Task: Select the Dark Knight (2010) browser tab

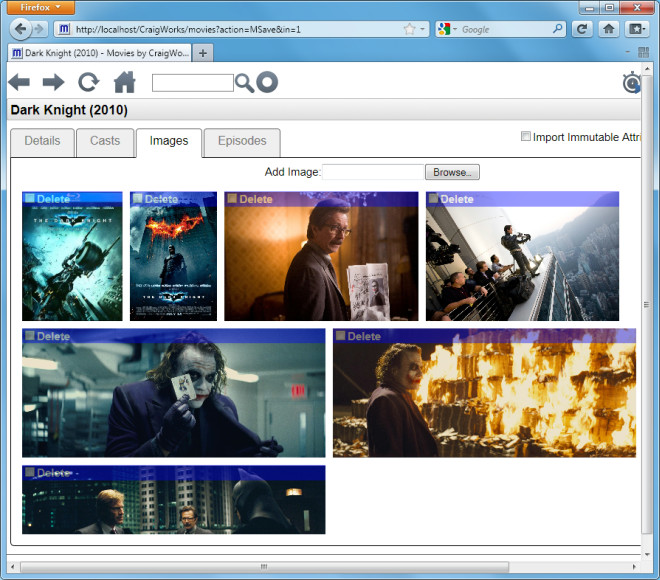Action: tap(99, 53)
